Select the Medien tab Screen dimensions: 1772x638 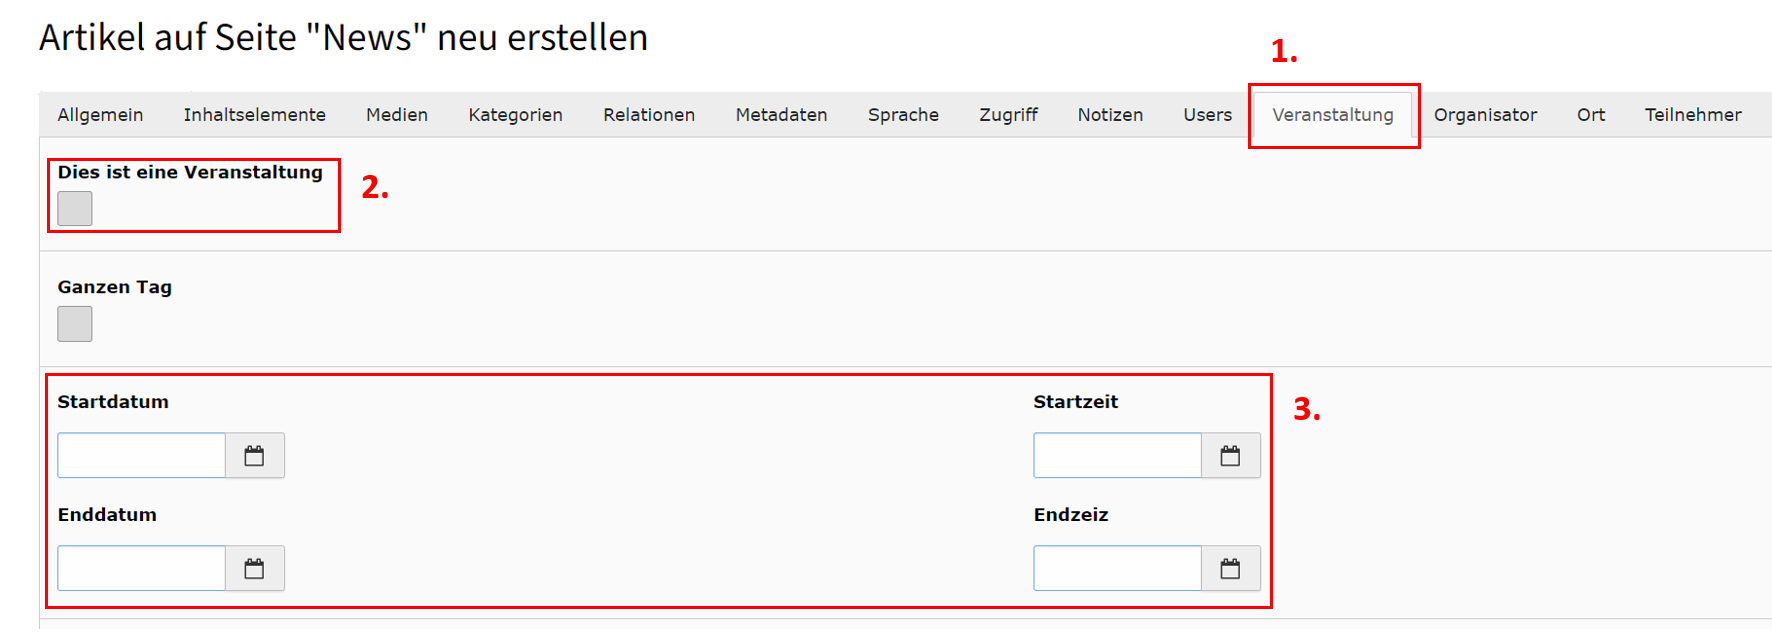click(x=397, y=115)
